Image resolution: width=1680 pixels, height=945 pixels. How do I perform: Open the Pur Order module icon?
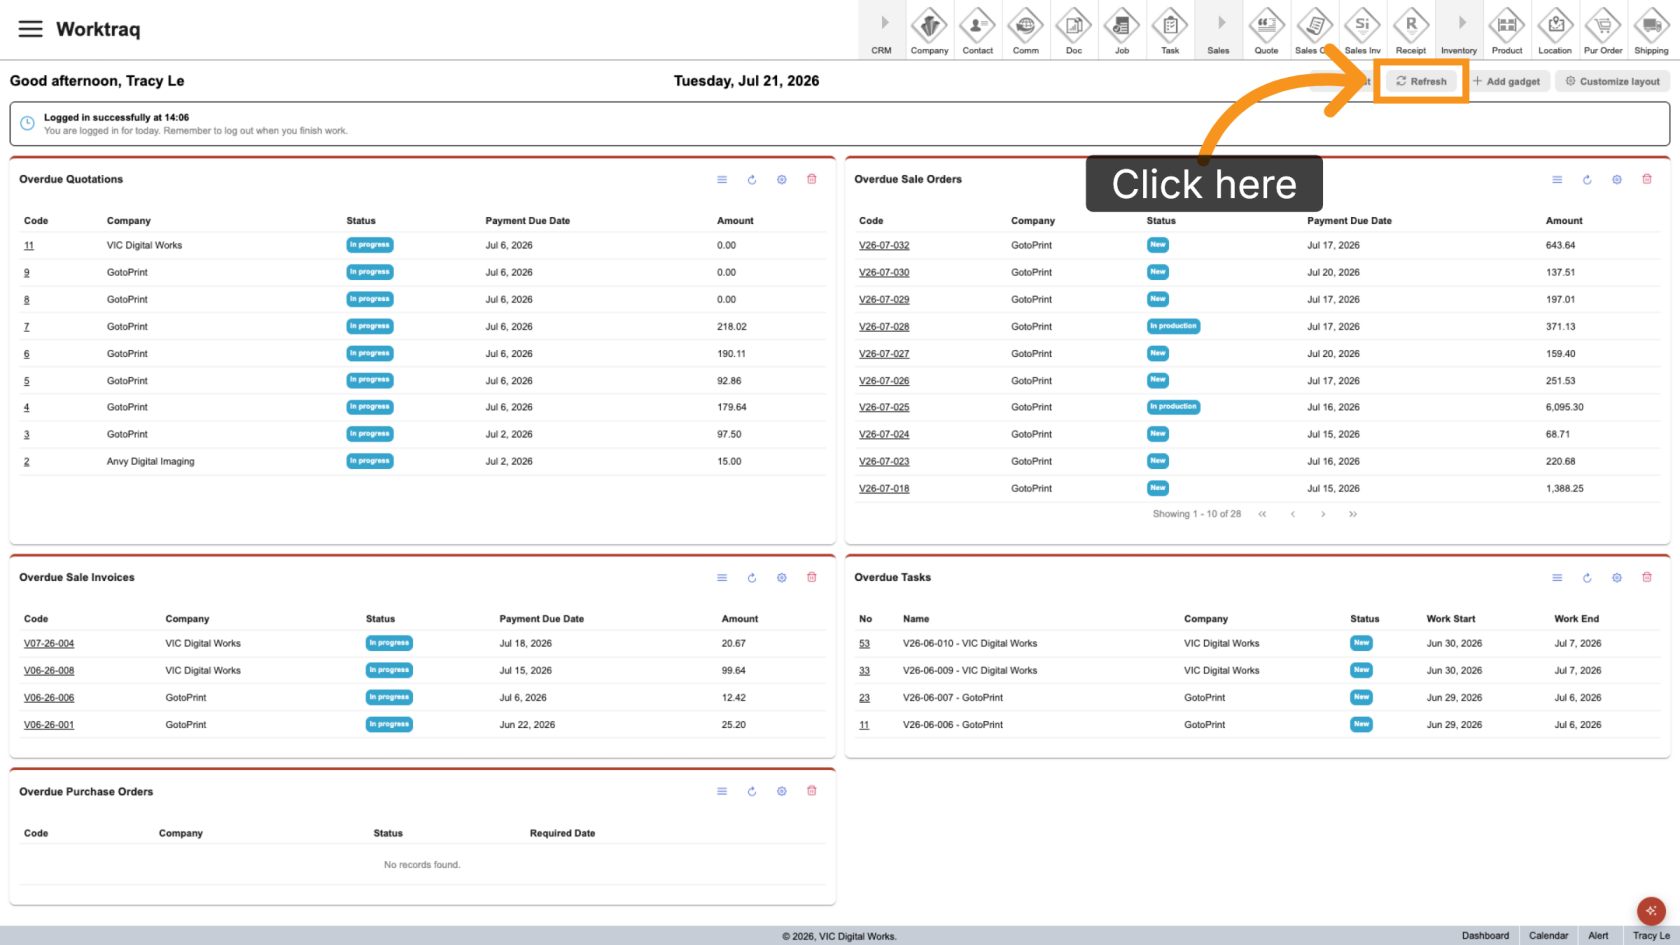click(x=1603, y=31)
